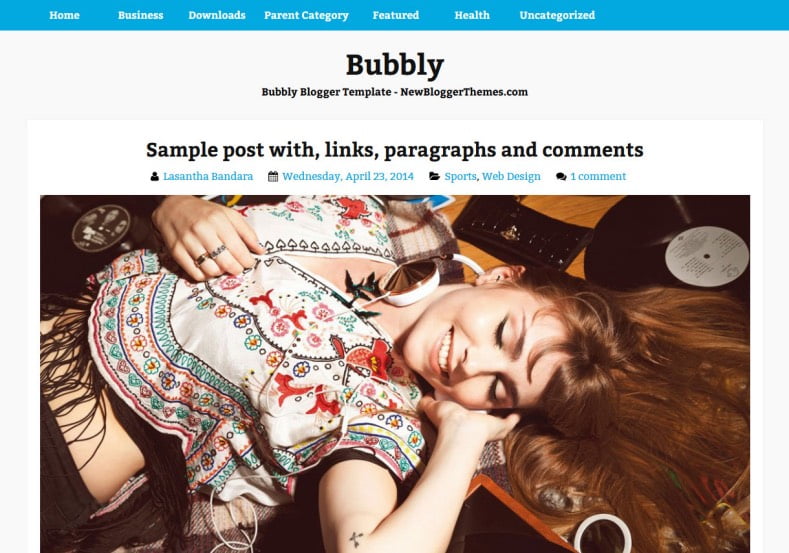Select the Featured nav item
Viewport: 789px width, 553px height.
396,15
